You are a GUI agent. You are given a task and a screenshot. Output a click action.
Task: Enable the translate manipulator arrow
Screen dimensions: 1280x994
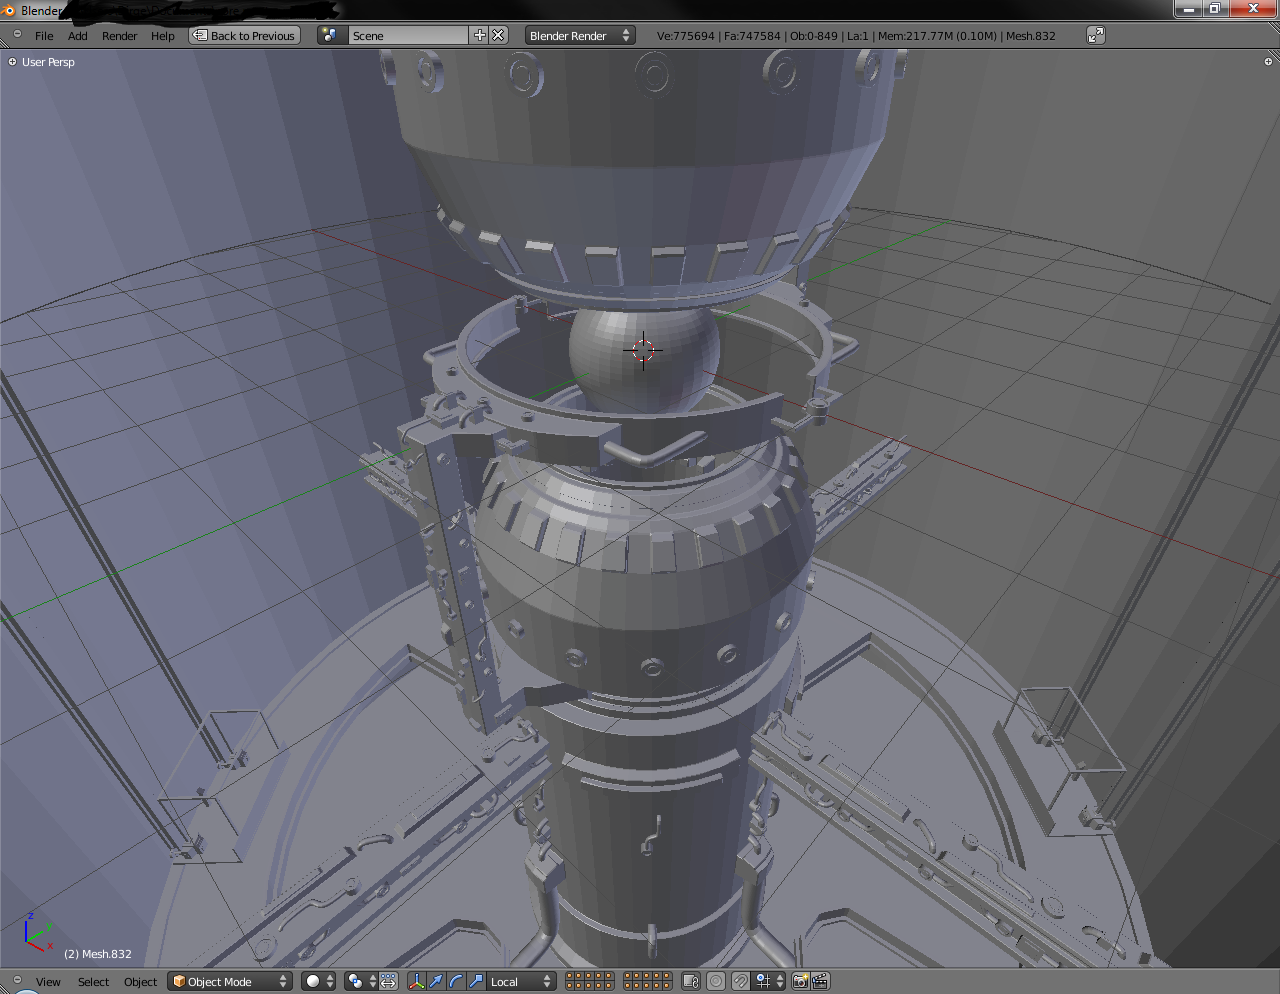tap(436, 981)
